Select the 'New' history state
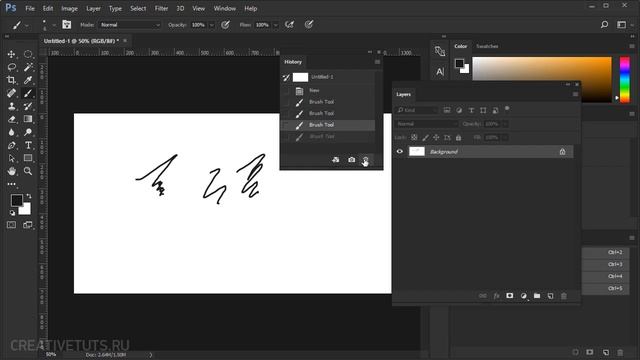The image size is (640, 360). pyautogui.click(x=328, y=90)
